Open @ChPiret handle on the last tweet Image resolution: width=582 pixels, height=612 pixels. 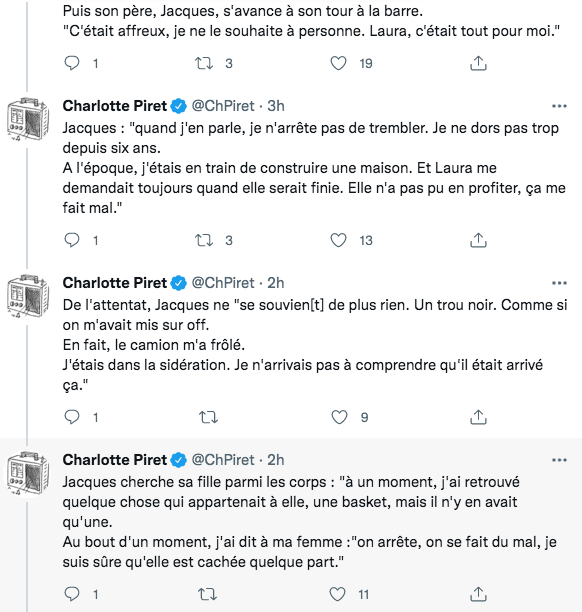click(x=223, y=460)
